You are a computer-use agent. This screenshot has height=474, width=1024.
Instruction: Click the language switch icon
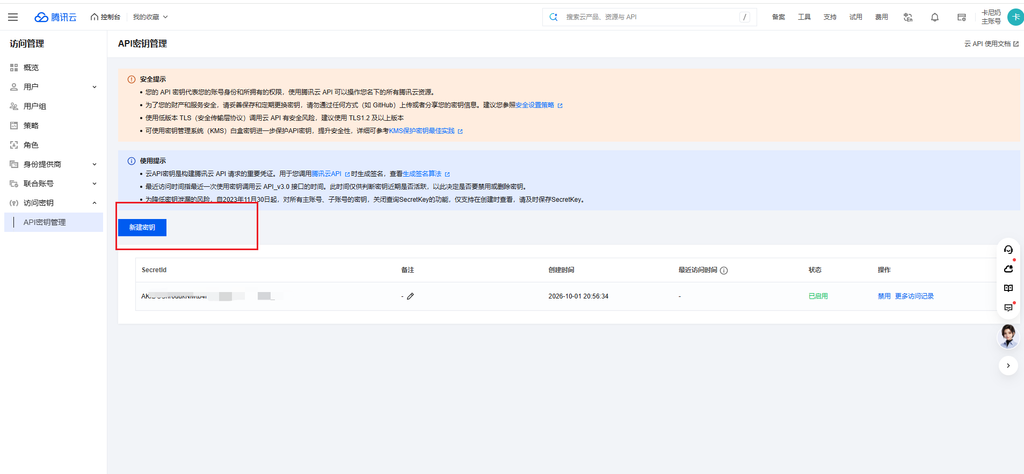click(x=907, y=17)
